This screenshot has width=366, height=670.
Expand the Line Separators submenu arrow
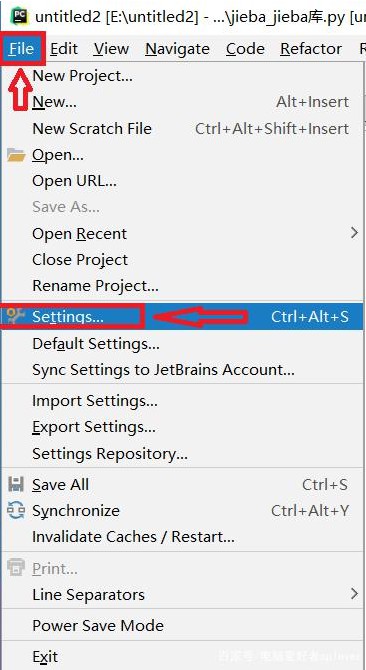354,594
